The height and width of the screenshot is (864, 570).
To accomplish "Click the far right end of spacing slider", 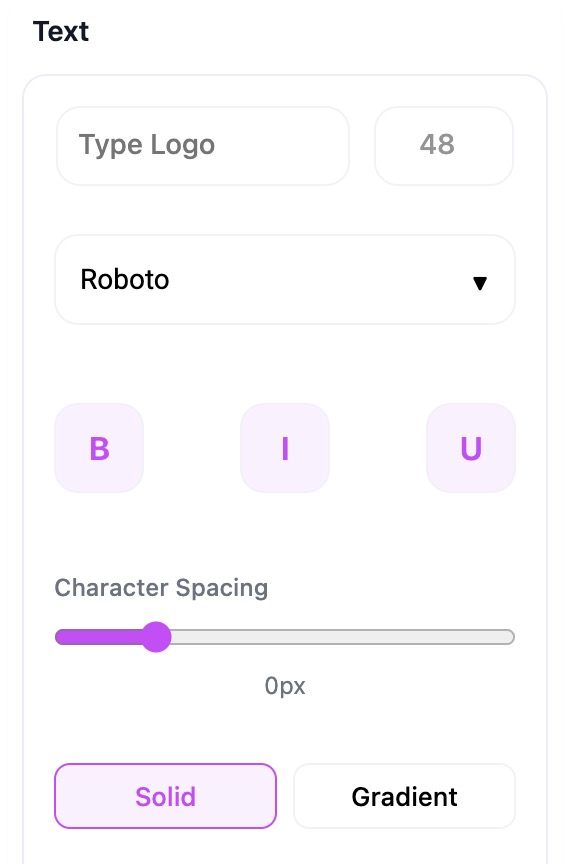I will pos(510,637).
